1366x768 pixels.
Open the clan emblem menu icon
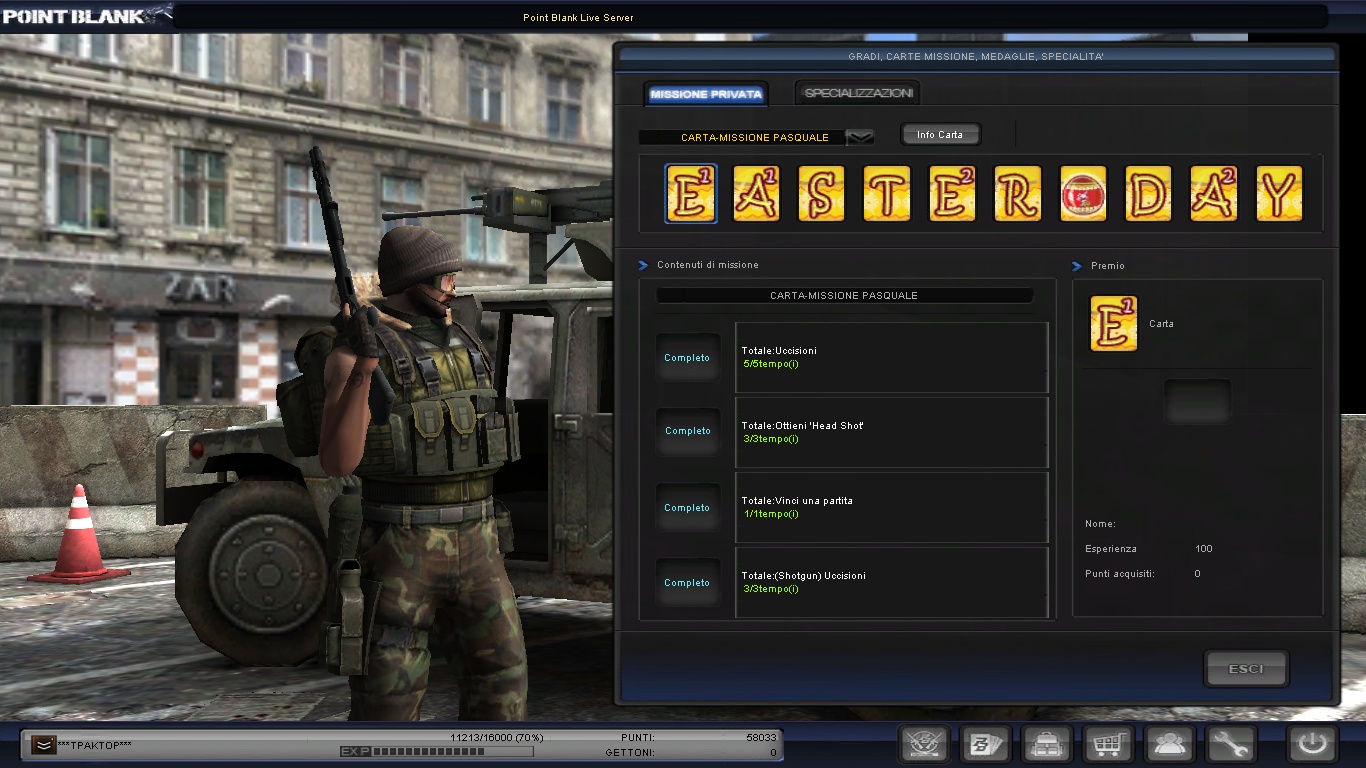tap(924, 744)
